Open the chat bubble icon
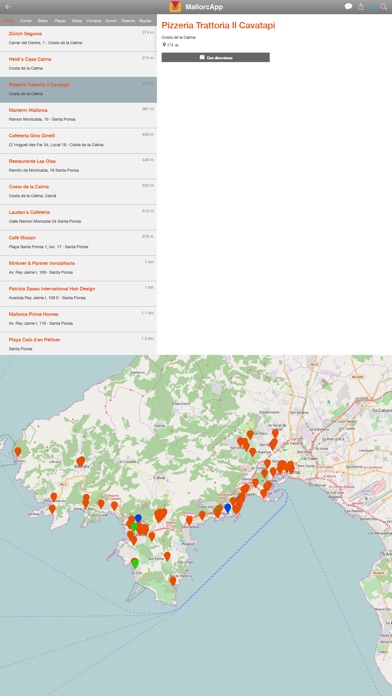Screen dimensions: 392x696 coord(348,7)
